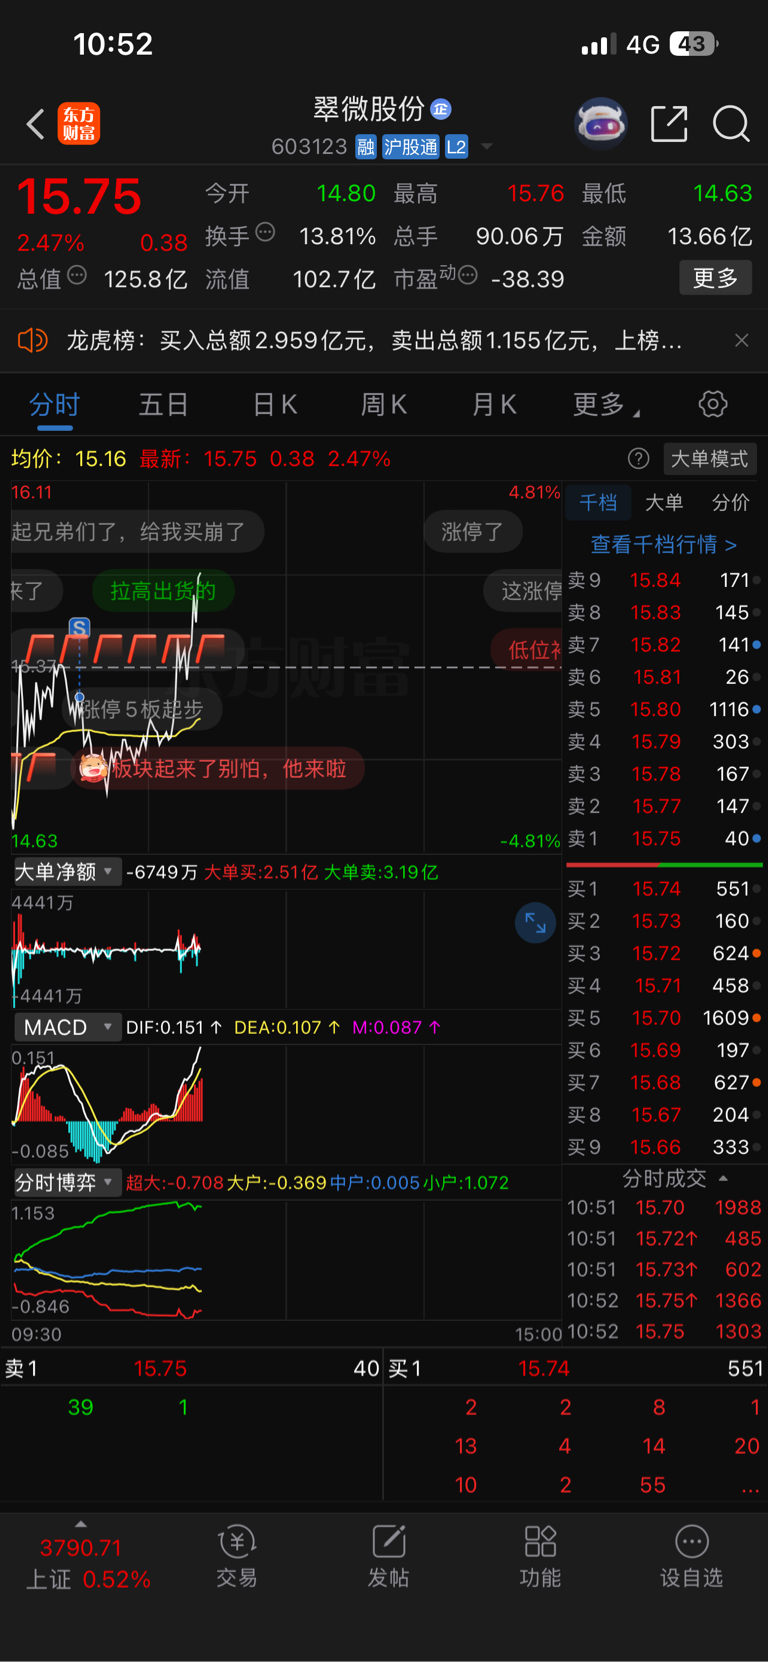Open the robot assistant avatar icon
Screen dimensions: 768x1662
click(600, 123)
